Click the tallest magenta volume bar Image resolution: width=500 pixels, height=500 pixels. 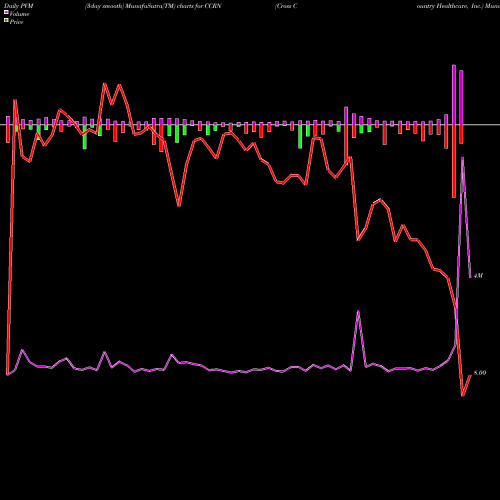point(454,95)
